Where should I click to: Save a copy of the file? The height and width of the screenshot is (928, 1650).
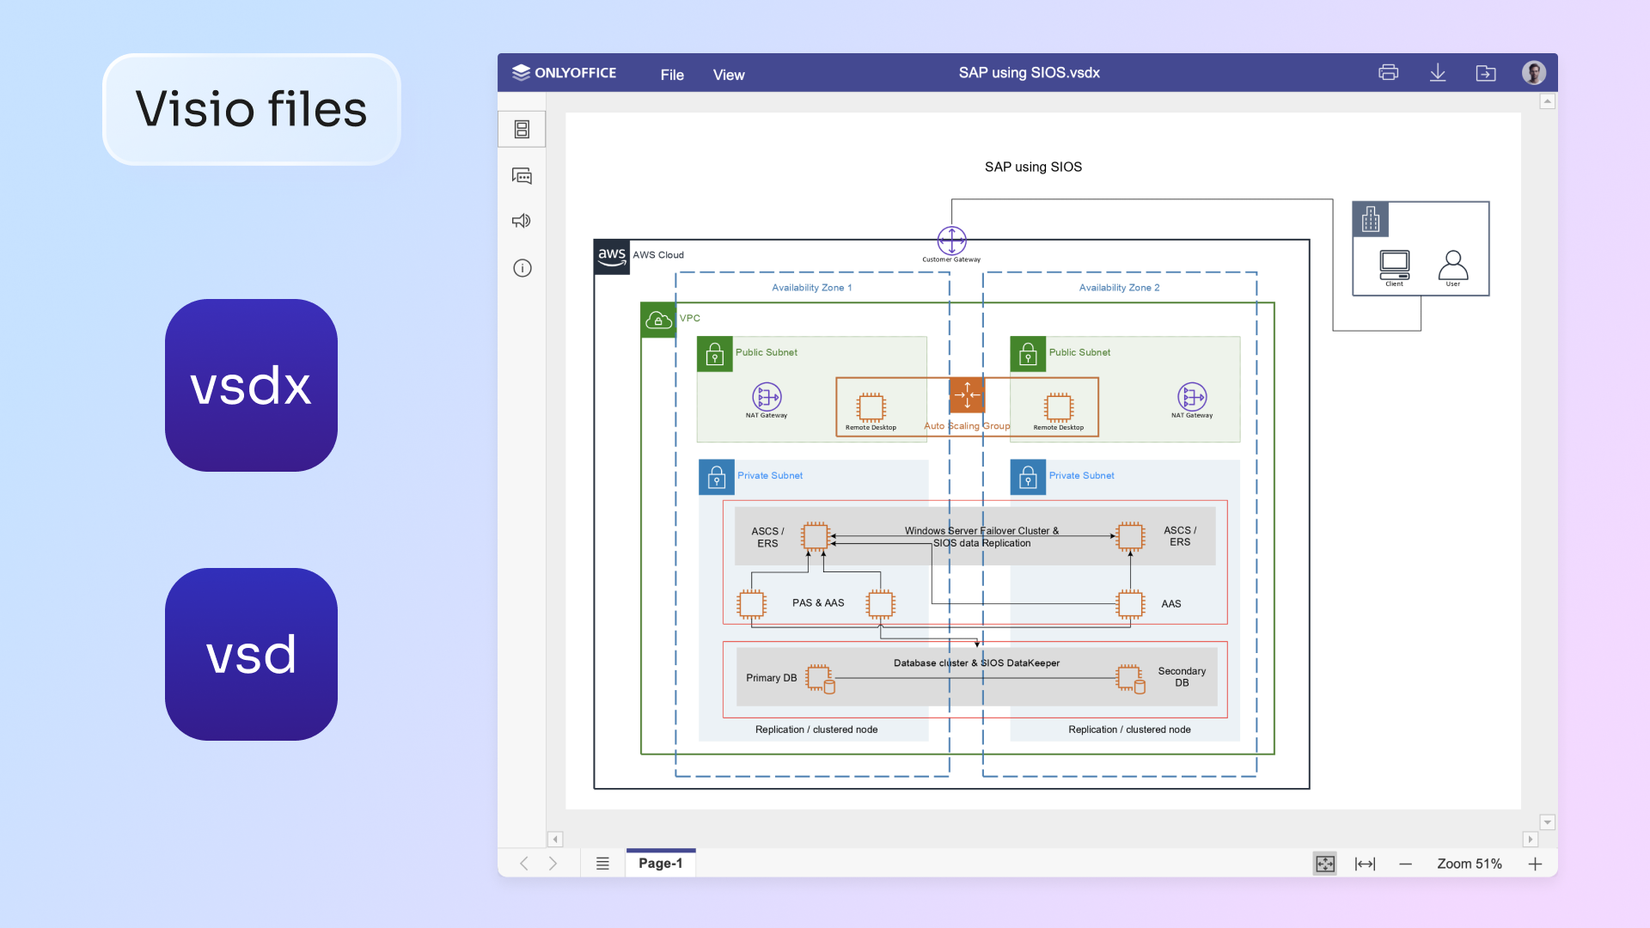[1486, 72]
